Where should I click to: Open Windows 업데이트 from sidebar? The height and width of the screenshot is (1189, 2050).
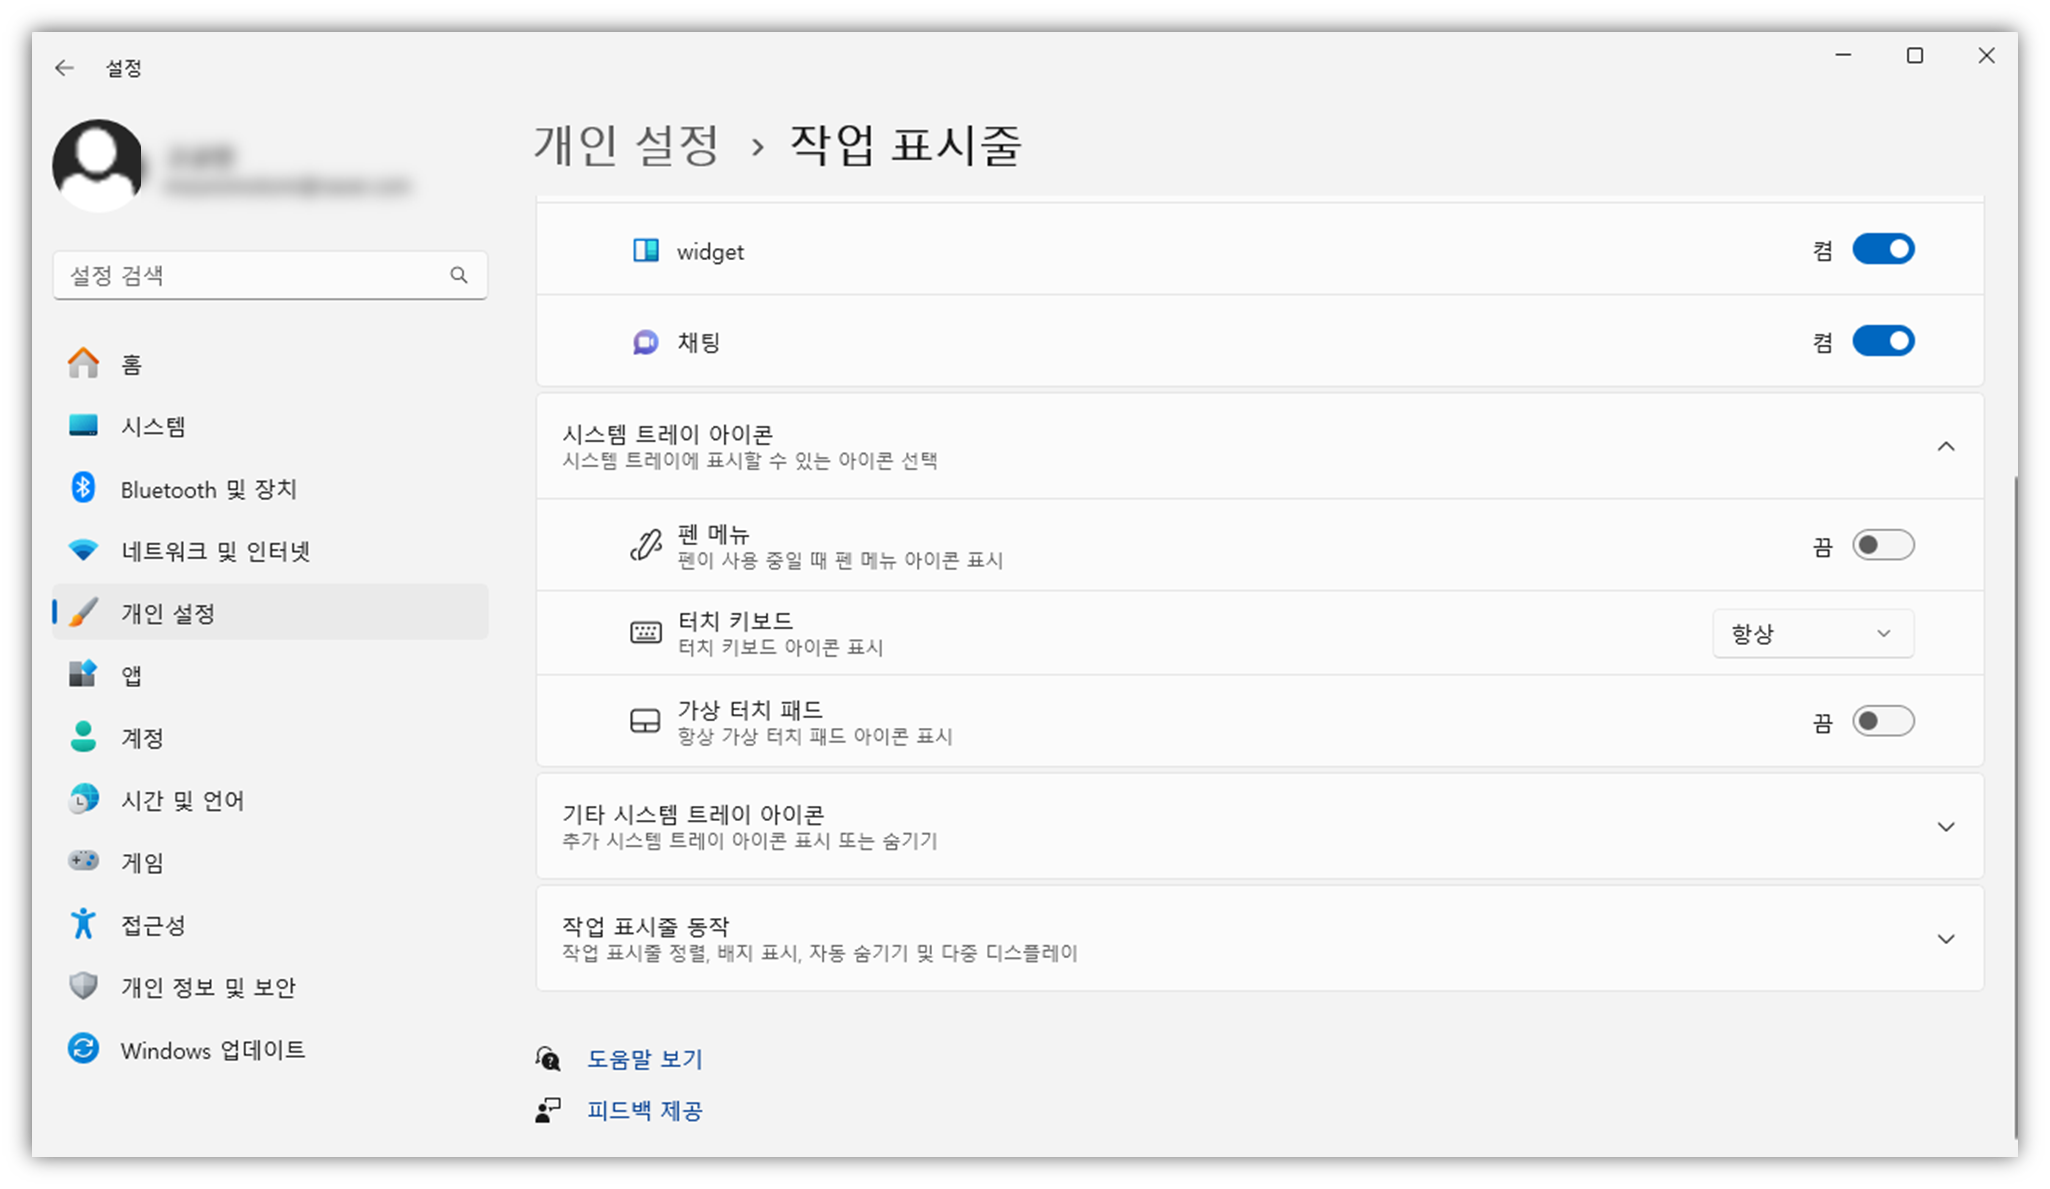point(213,1049)
